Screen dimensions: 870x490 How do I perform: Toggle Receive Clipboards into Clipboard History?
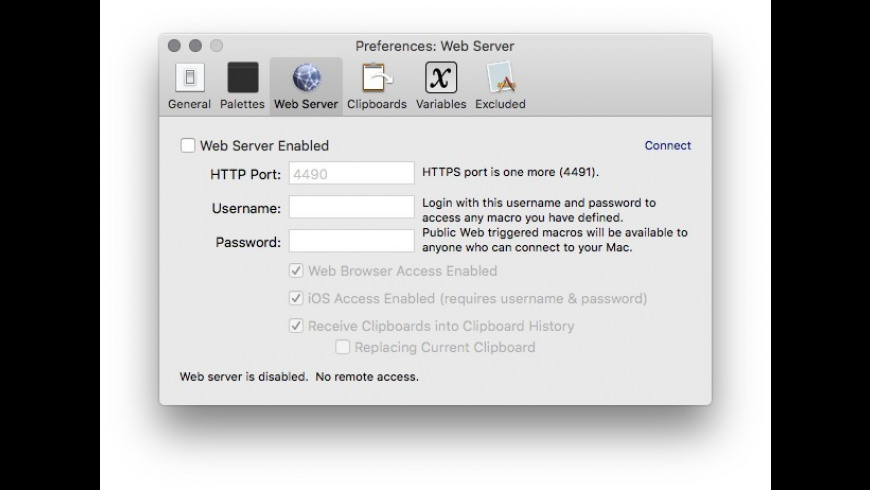296,326
